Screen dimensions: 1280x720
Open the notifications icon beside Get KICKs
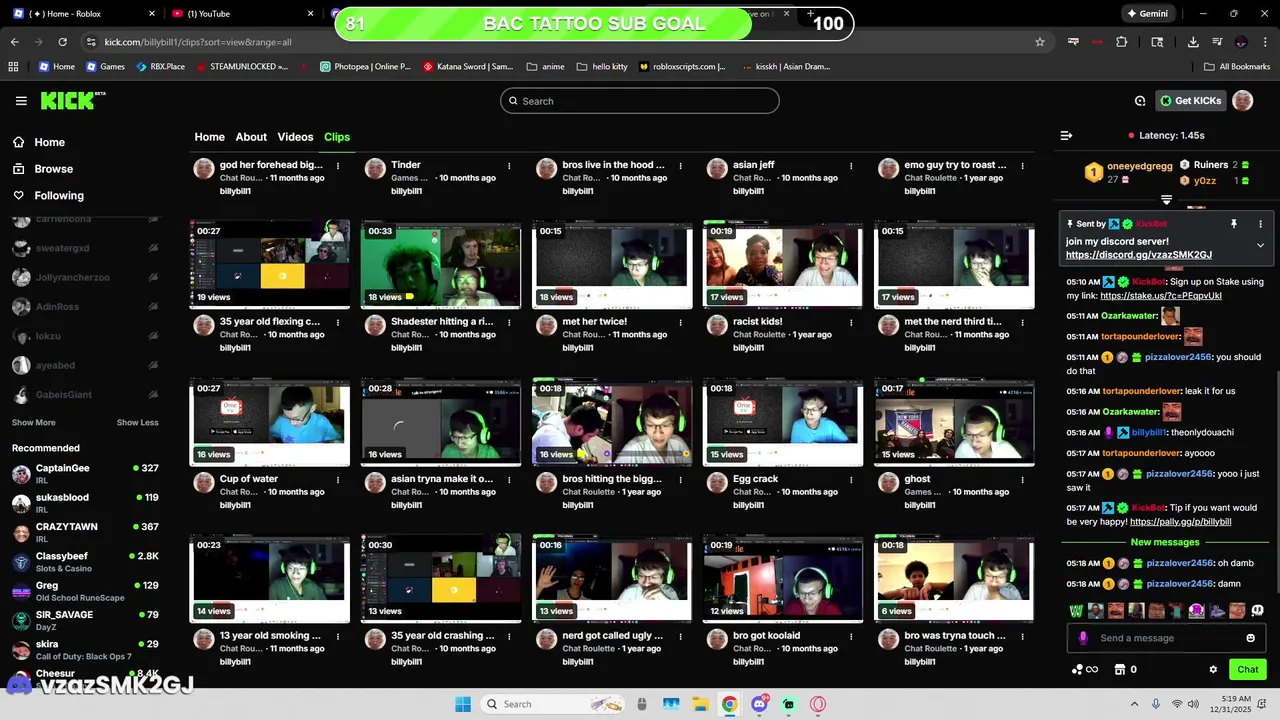pyautogui.click(x=1140, y=101)
